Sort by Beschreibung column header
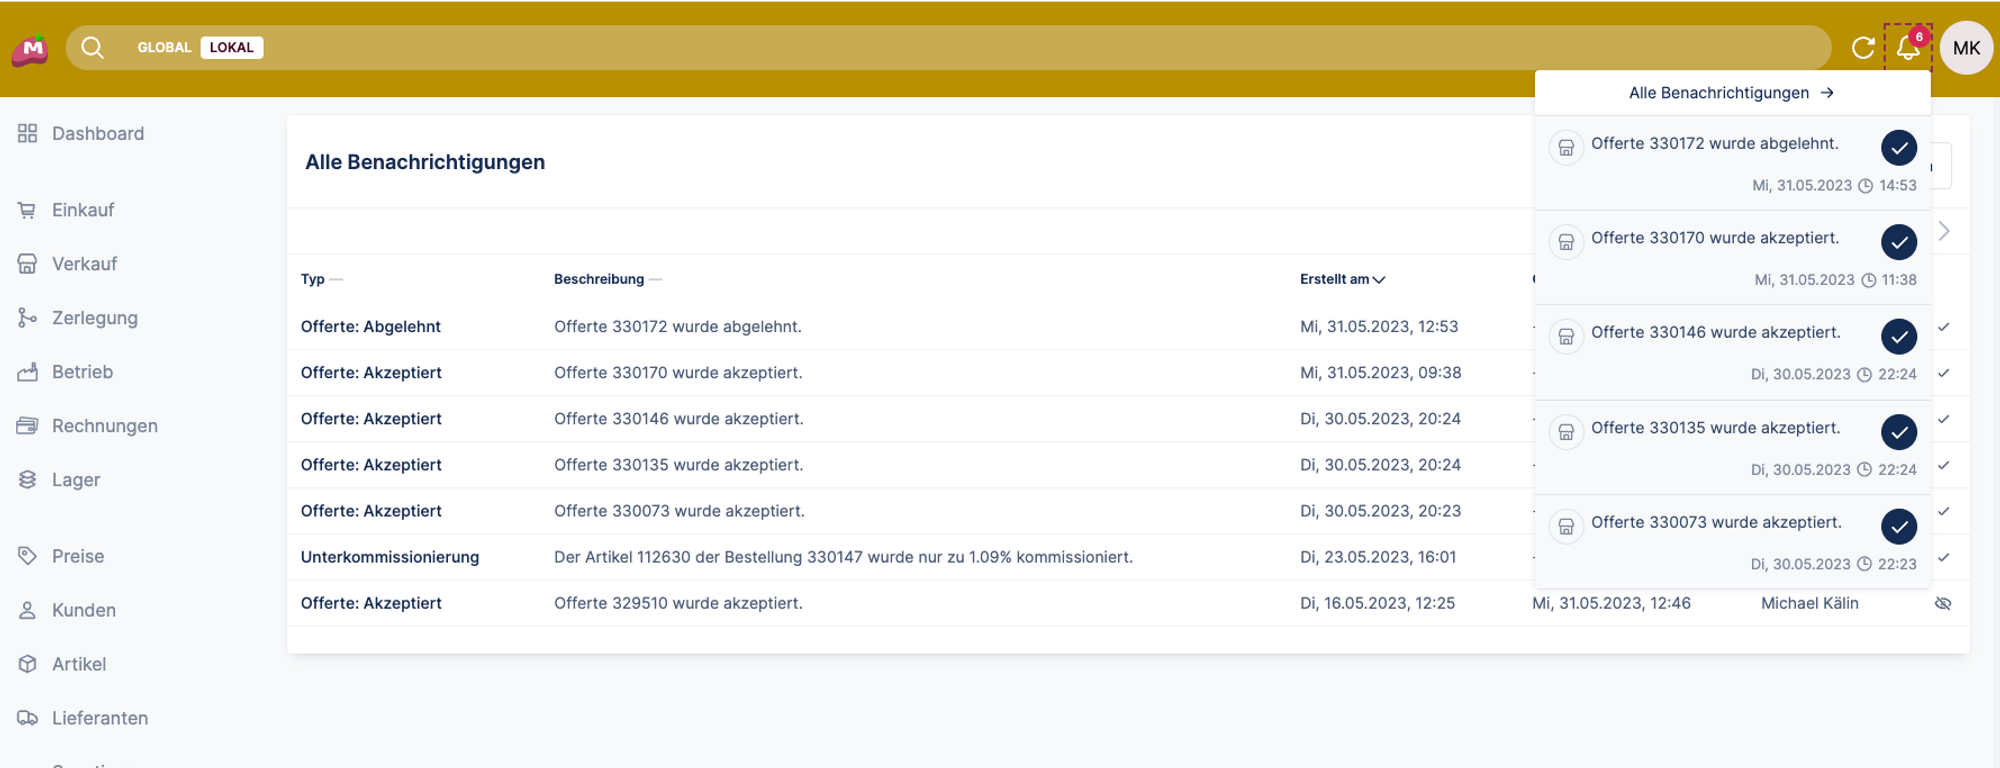Screen dimensions: 2000x768 (599, 279)
